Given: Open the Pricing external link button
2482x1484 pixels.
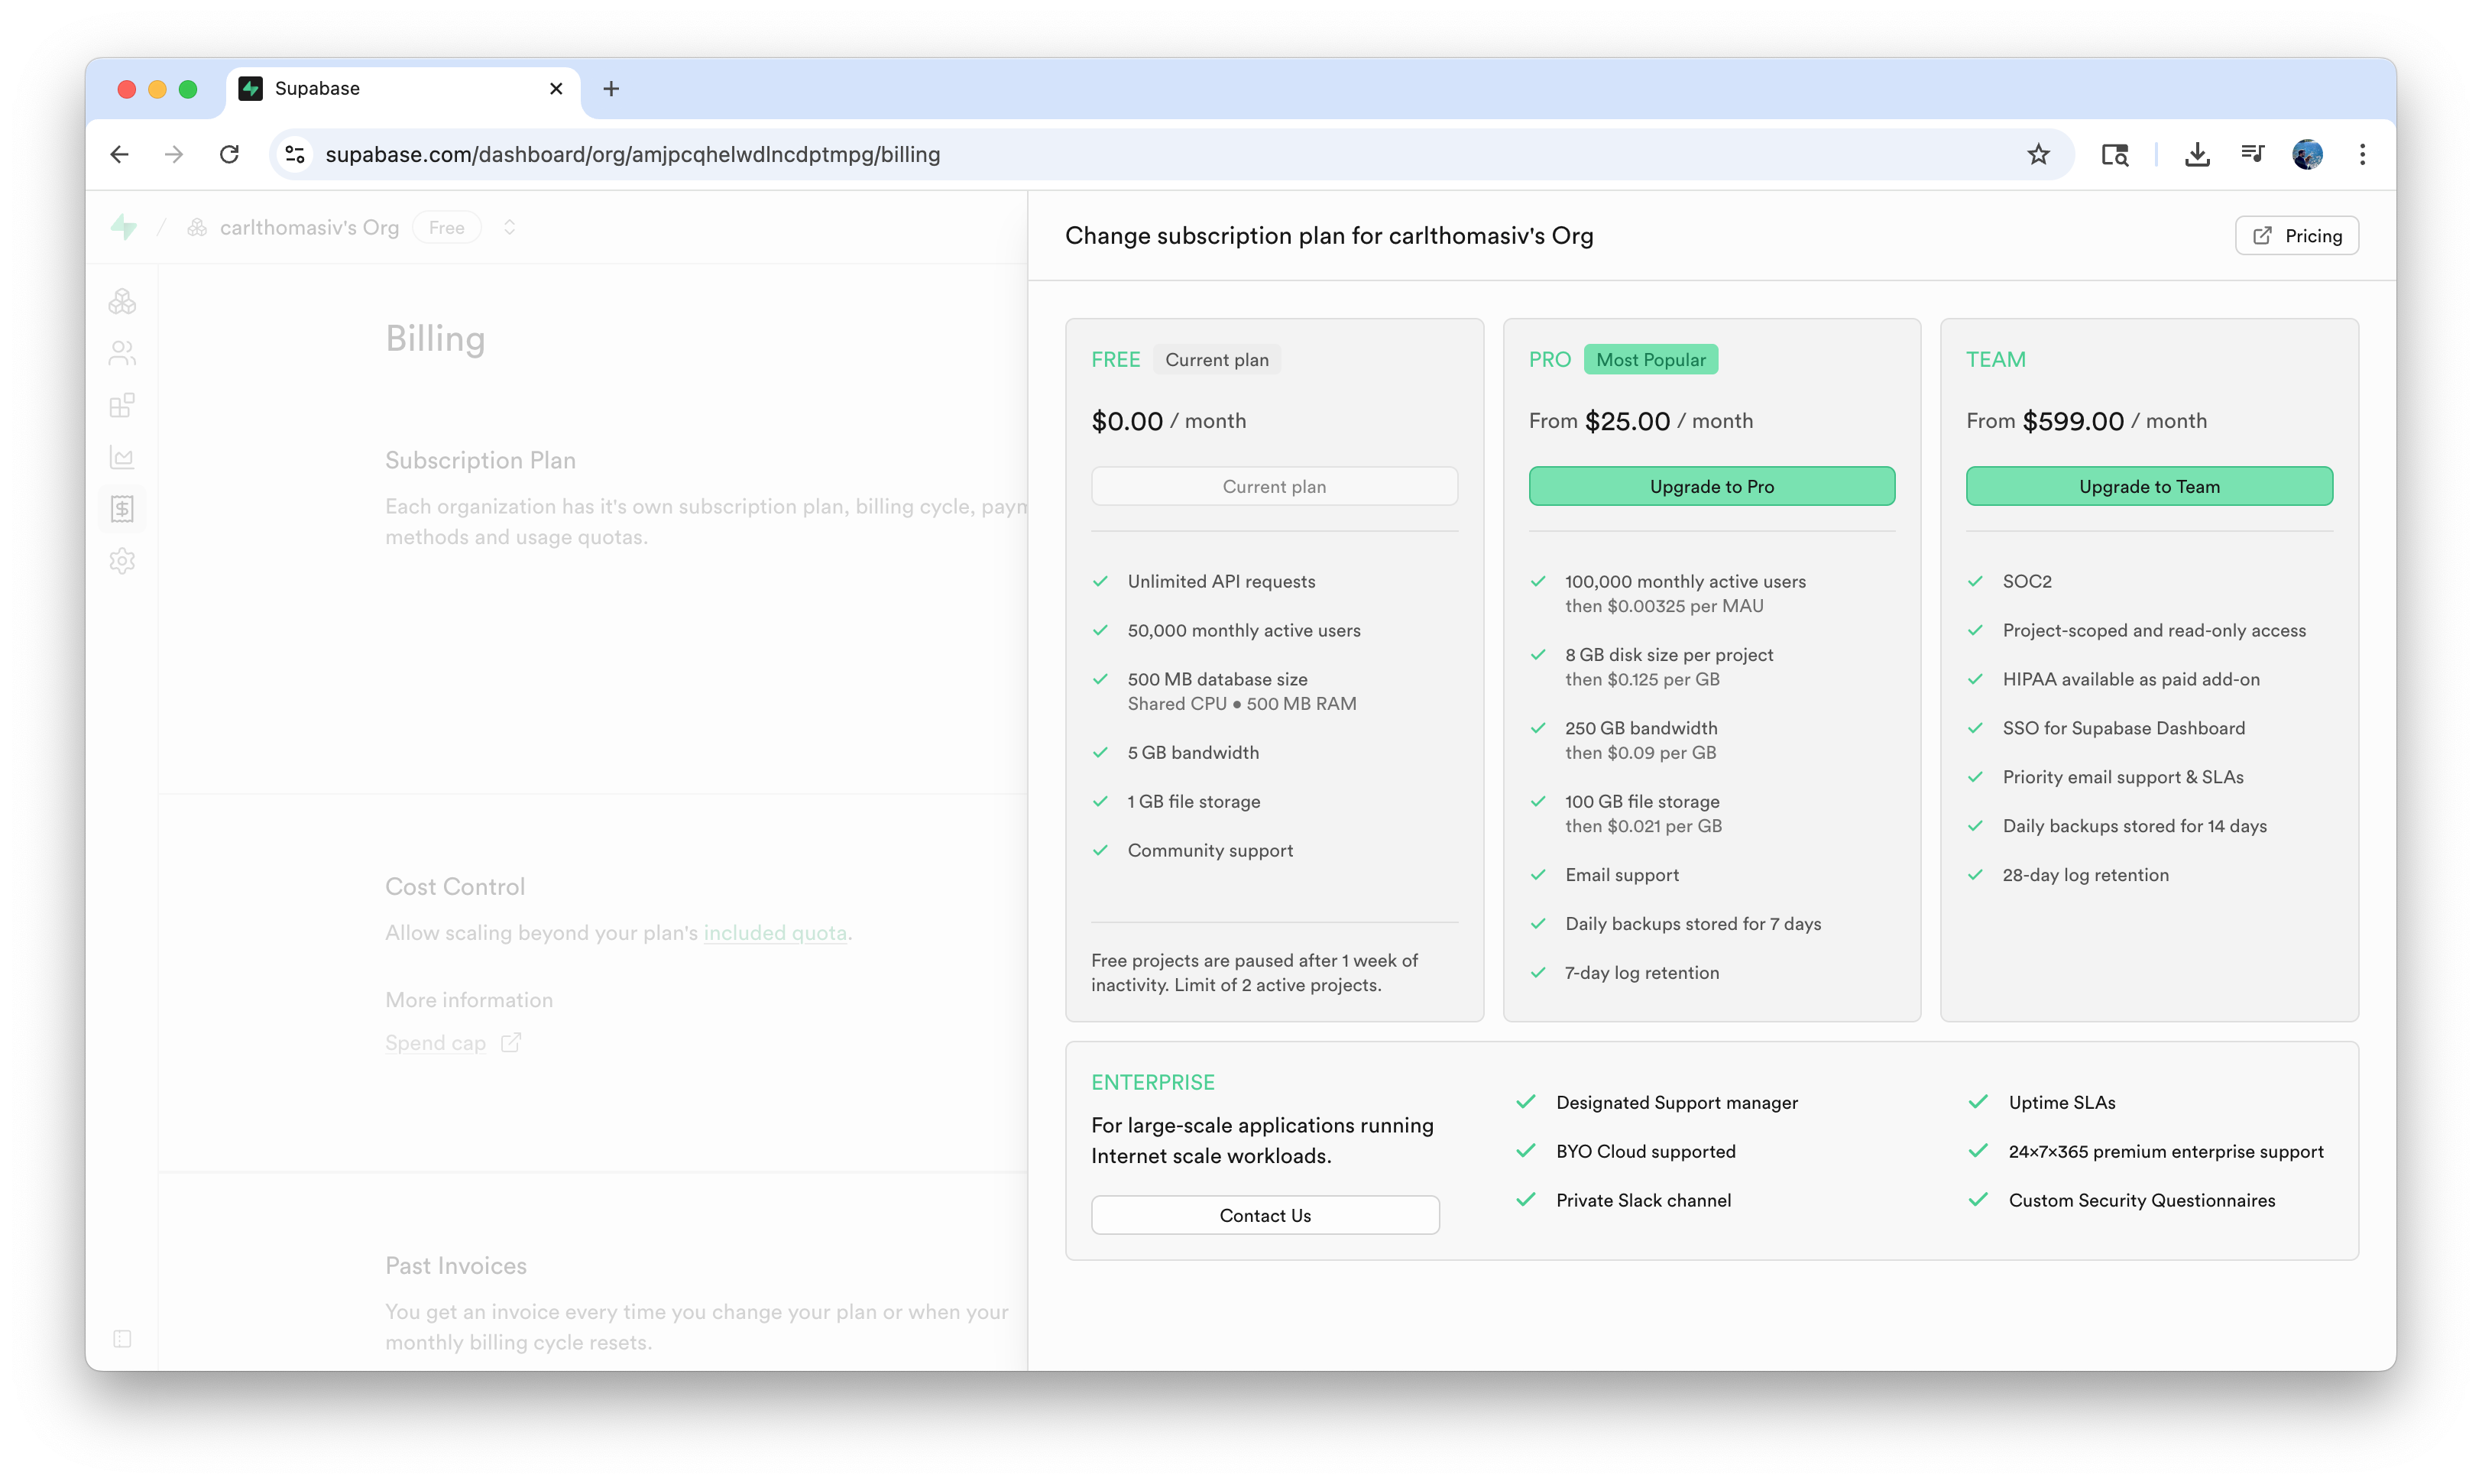Looking at the screenshot, I should (x=2296, y=236).
